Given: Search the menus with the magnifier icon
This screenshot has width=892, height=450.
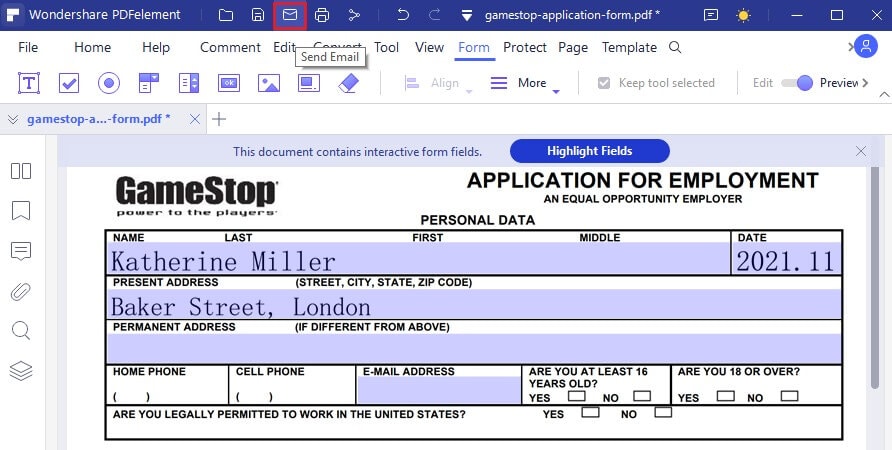Looking at the screenshot, I should [675, 47].
